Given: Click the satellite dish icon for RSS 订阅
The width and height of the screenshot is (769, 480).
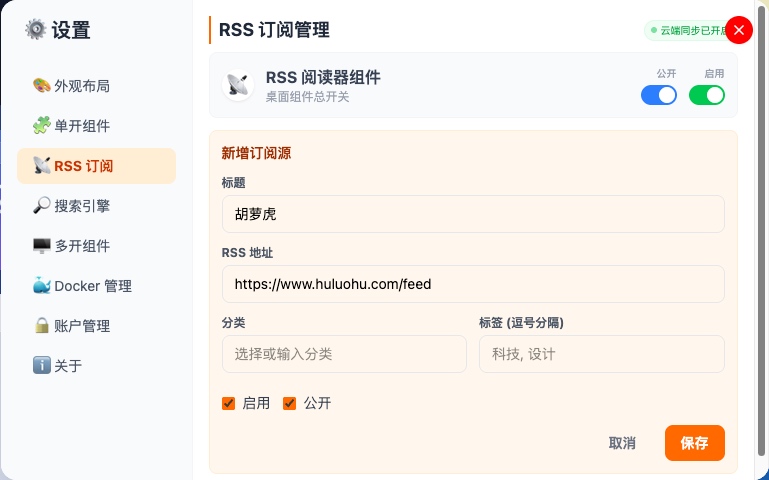Looking at the screenshot, I should click(42, 166).
